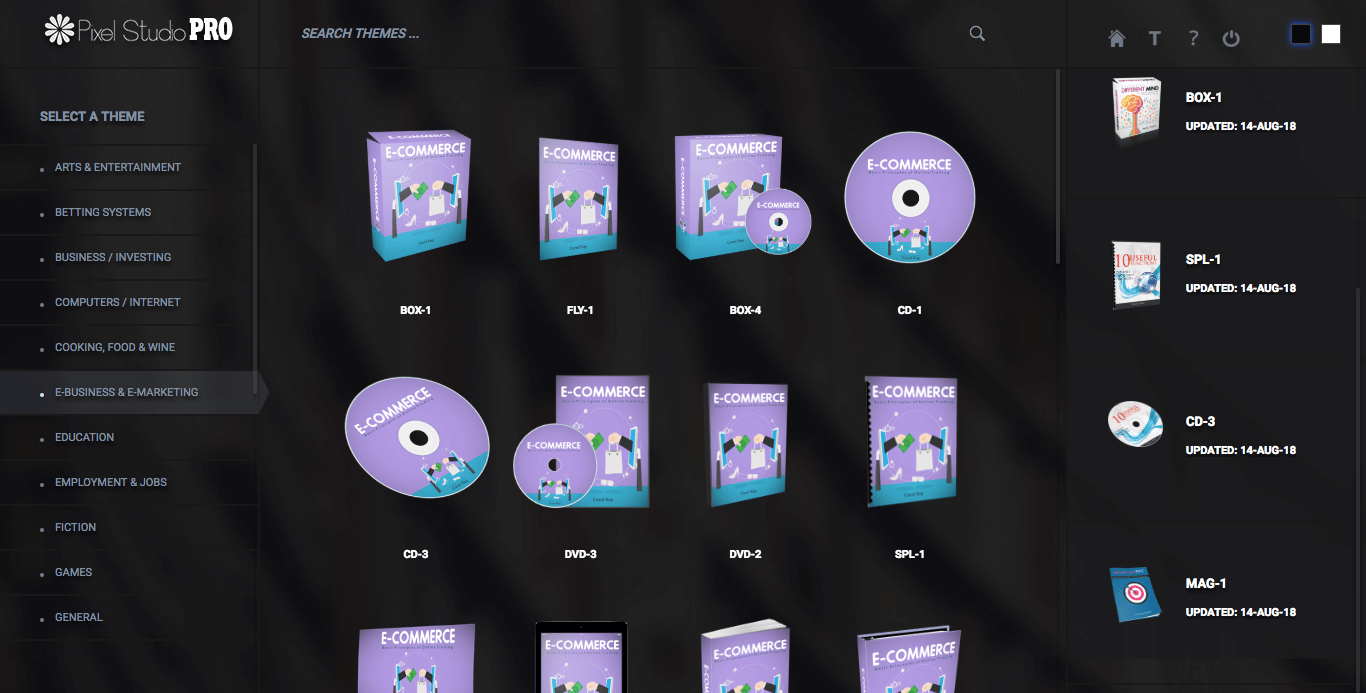Open MAG-1 magazine thumbnail in right panel
Image resolution: width=1366 pixels, height=693 pixels.
[x=1136, y=594]
